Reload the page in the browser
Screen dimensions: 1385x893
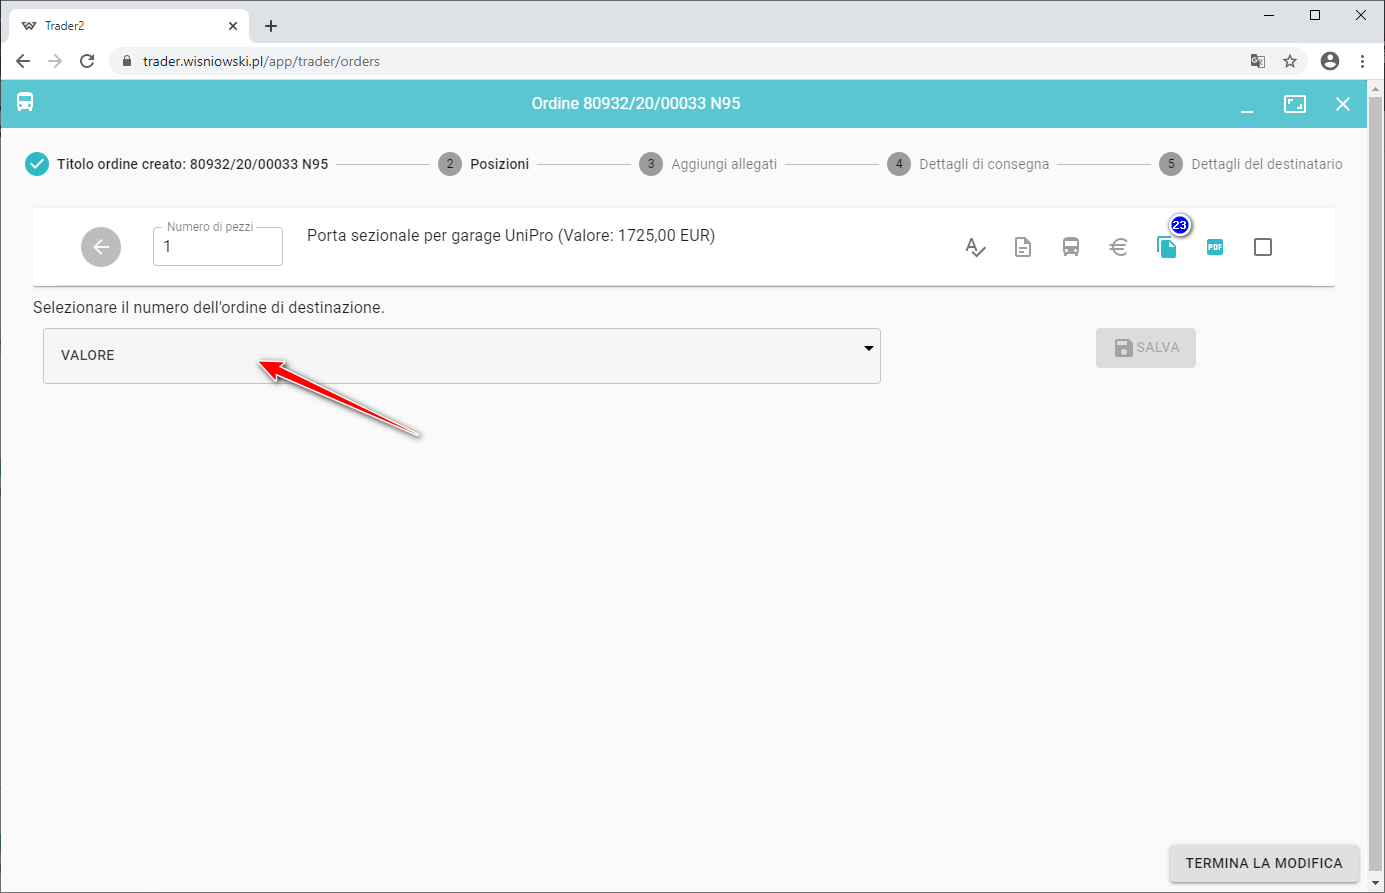click(87, 61)
